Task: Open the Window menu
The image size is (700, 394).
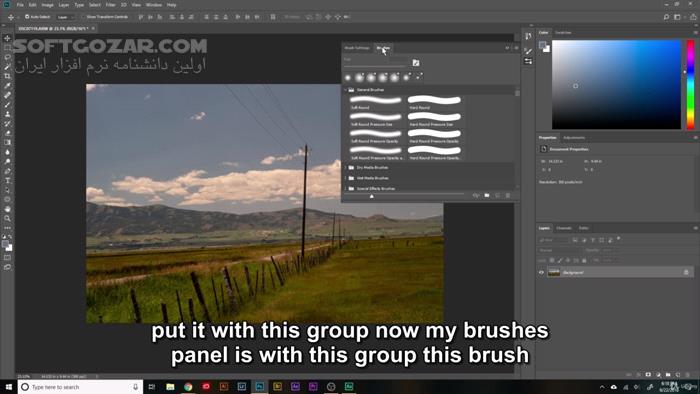Action: 154,5
